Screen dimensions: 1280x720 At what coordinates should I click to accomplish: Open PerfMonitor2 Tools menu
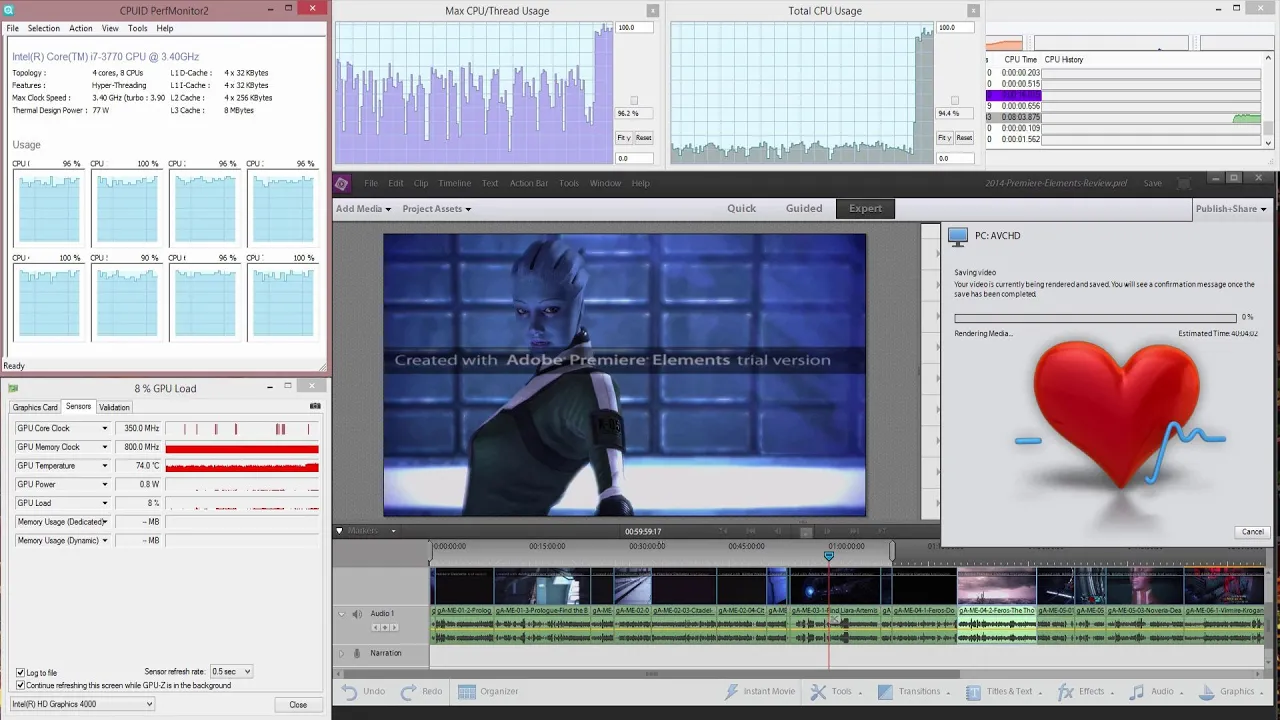[x=137, y=28]
